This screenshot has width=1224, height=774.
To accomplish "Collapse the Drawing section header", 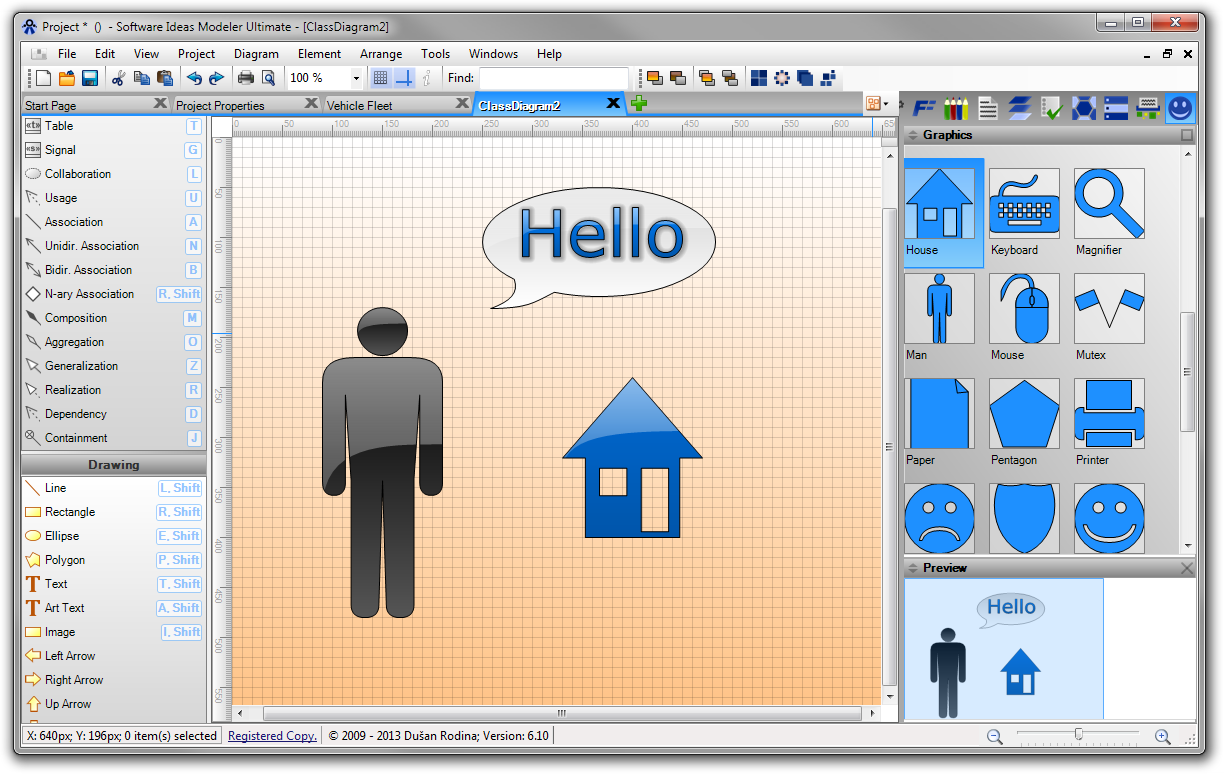I will click(113, 465).
